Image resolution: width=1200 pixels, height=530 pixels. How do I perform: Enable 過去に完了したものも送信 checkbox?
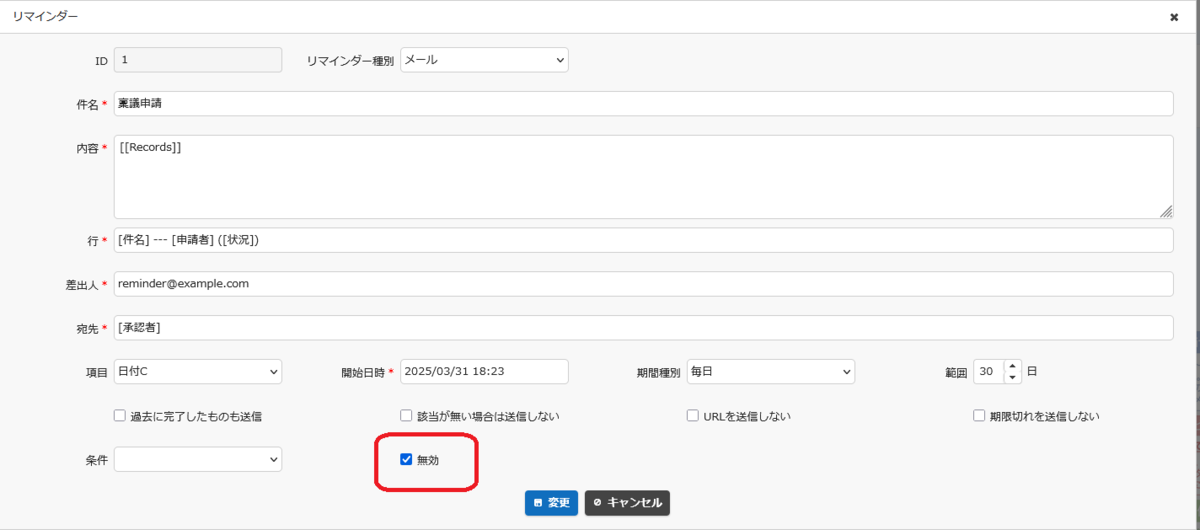(120, 415)
